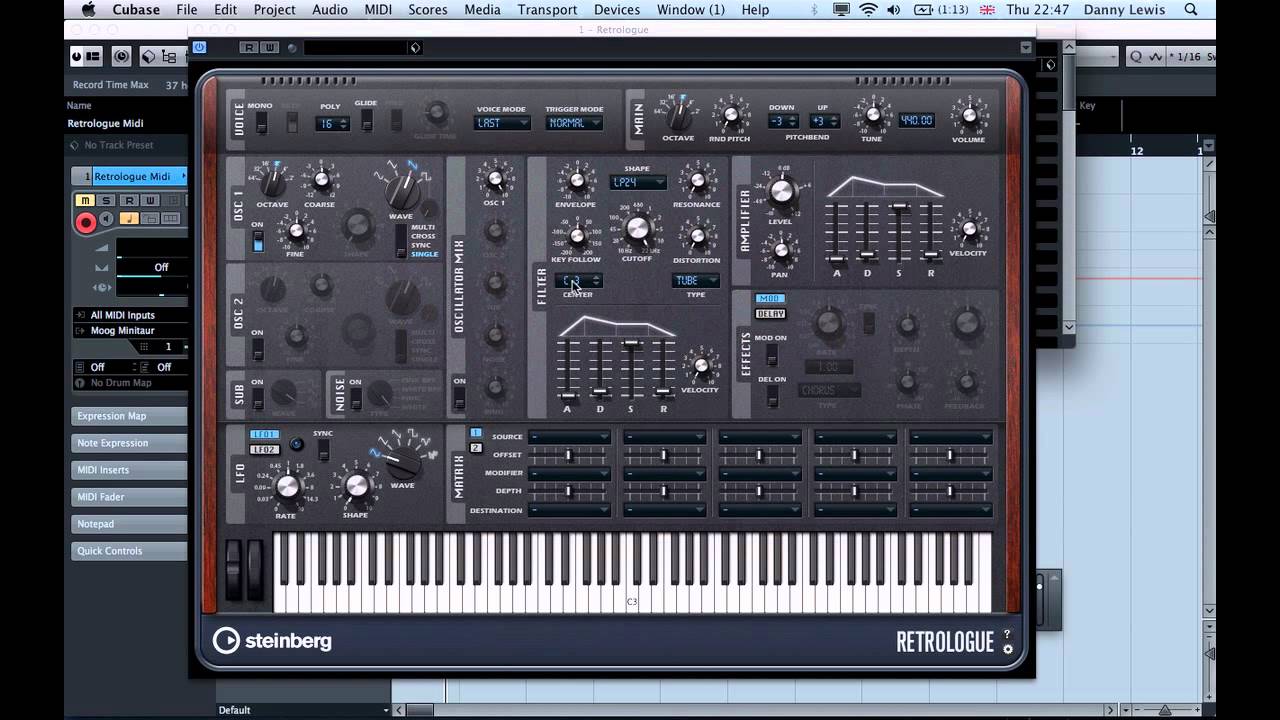Click the track monitor speaker button
1280x720 pixels.
click(107, 219)
